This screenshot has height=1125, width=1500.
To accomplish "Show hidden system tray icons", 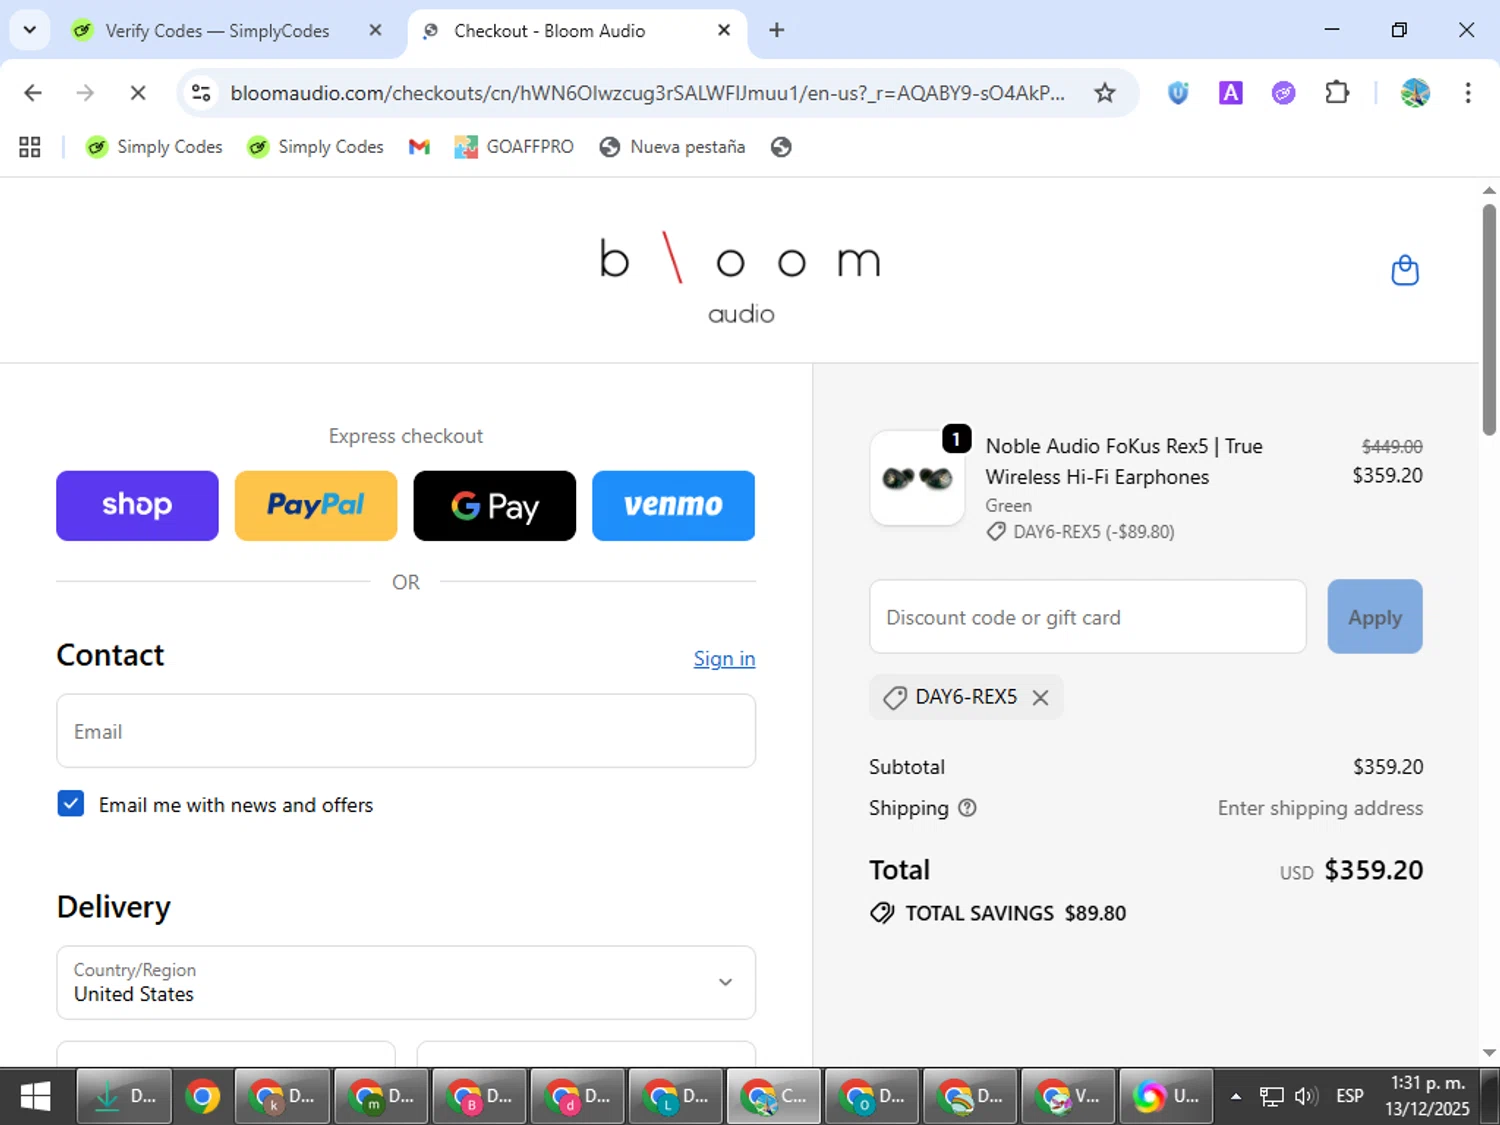I will (1236, 1097).
